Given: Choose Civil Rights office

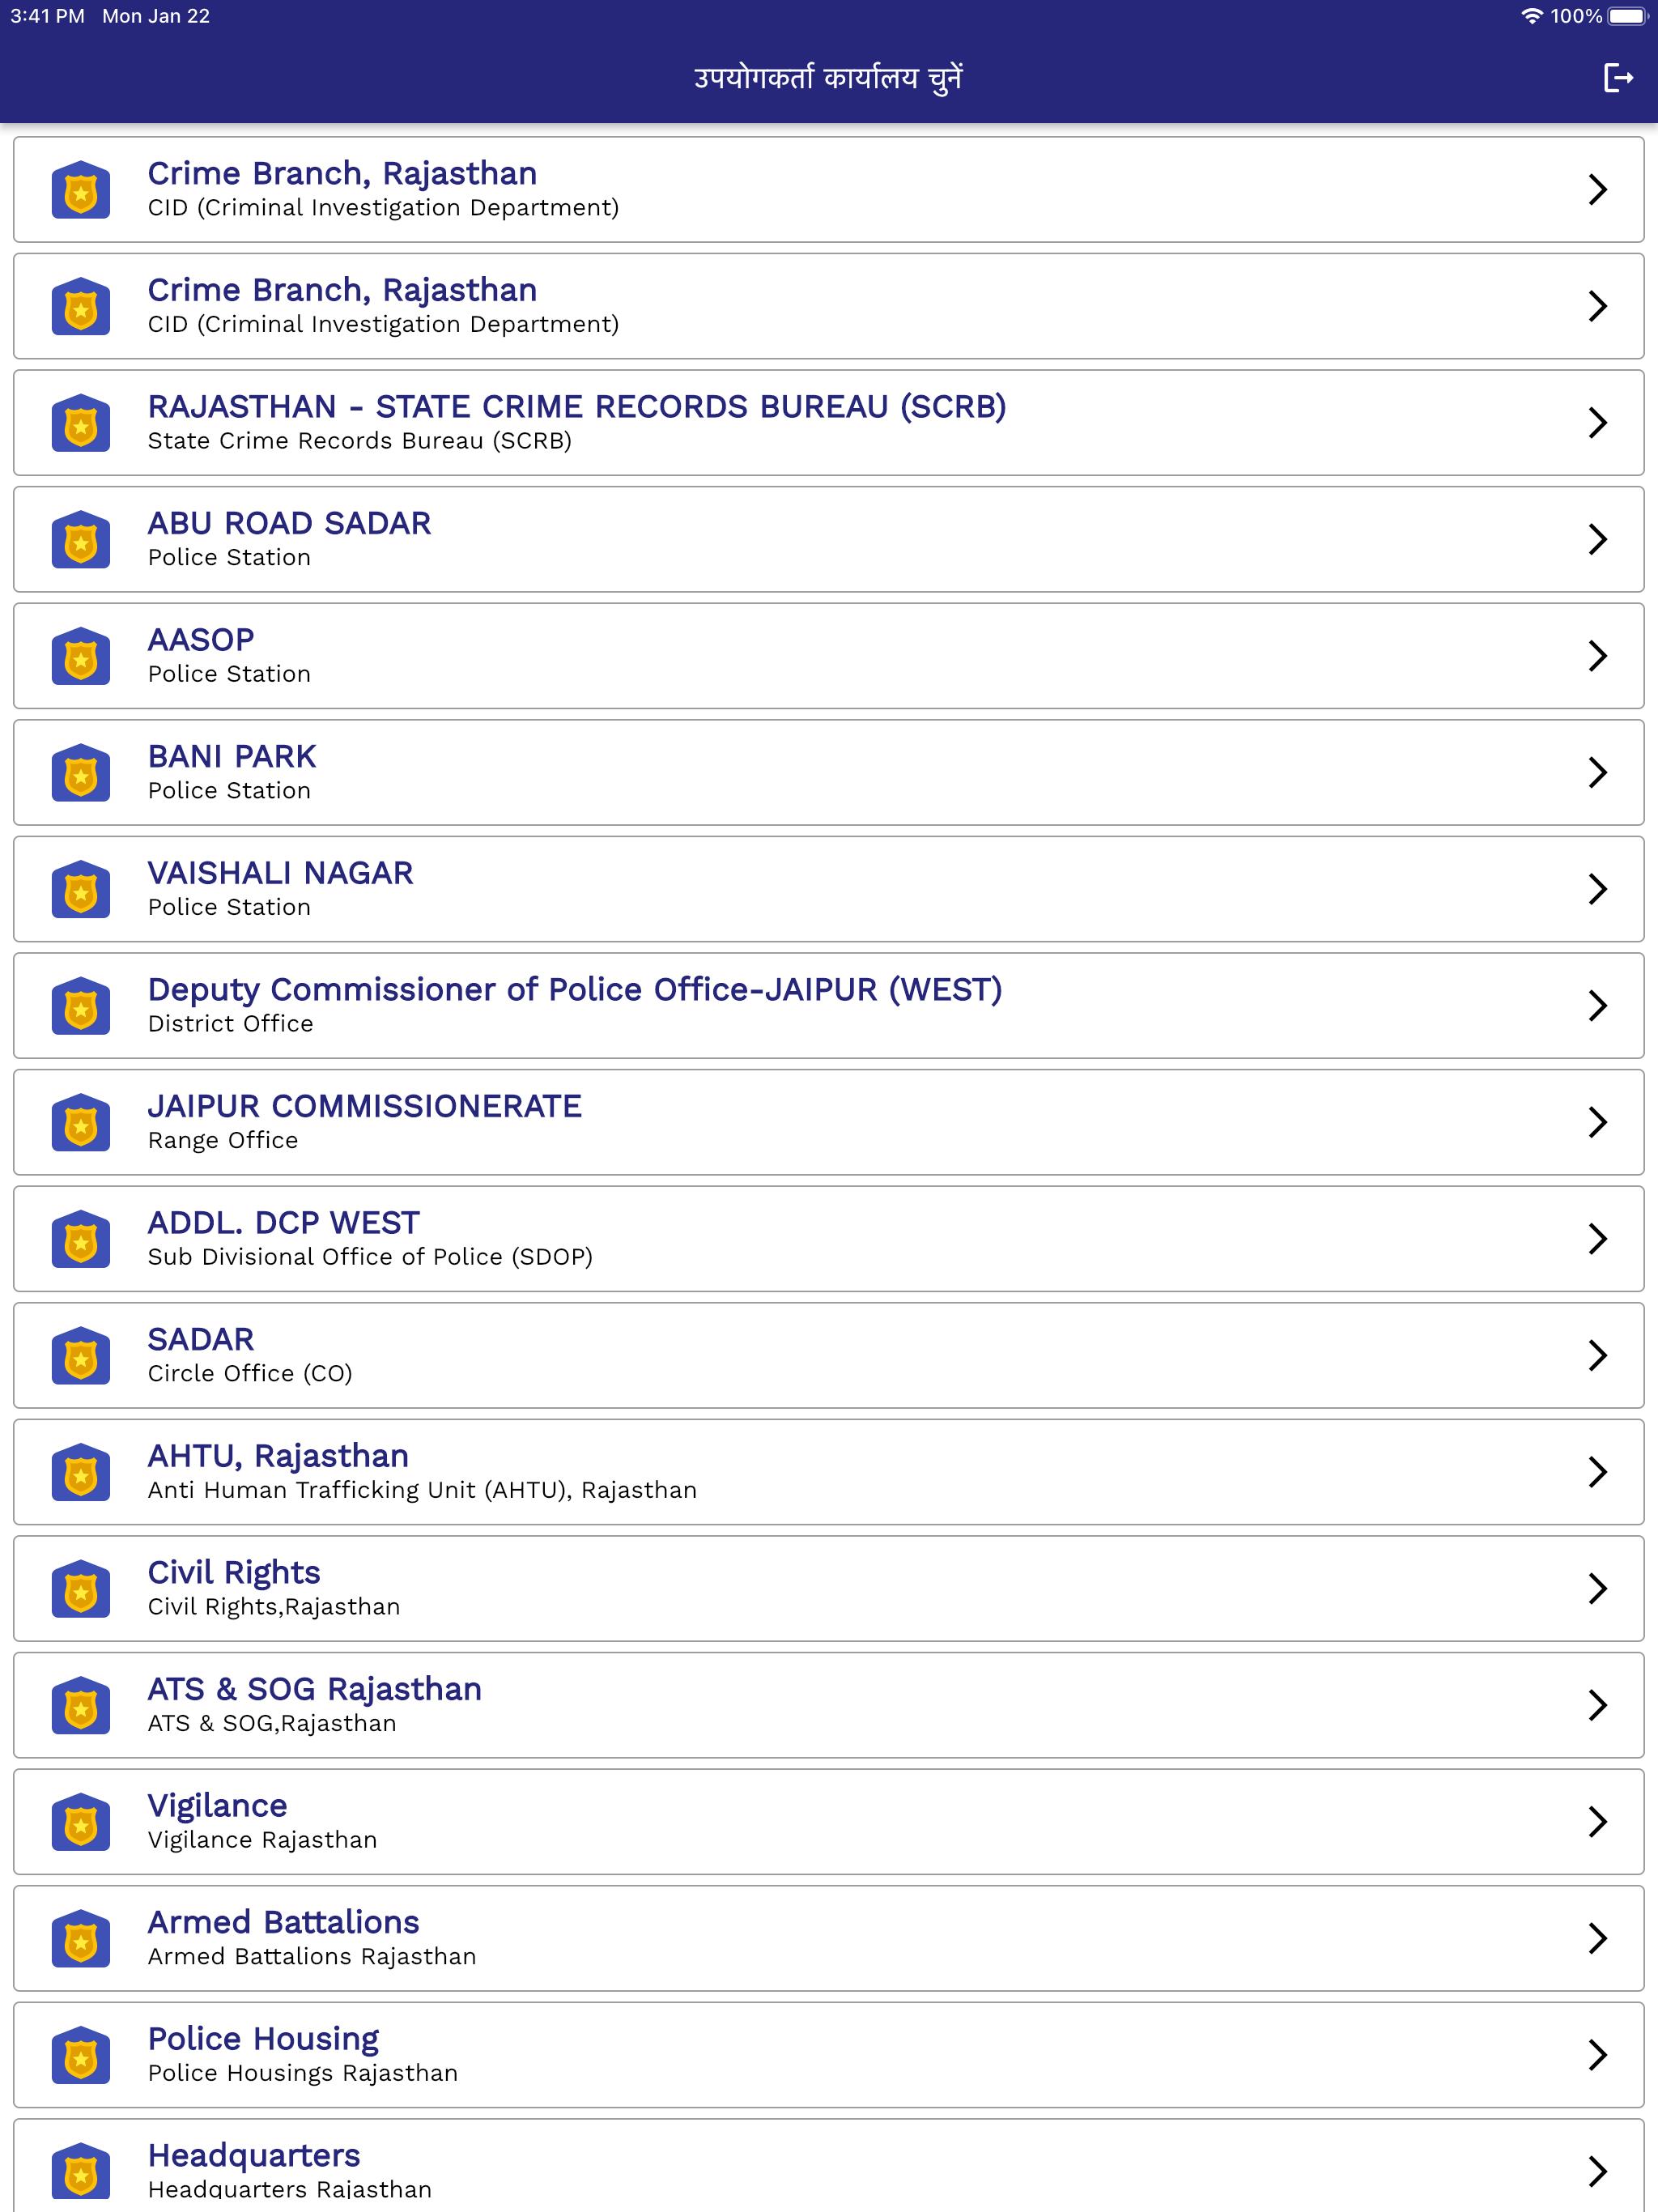Looking at the screenshot, I should tap(829, 1589).
